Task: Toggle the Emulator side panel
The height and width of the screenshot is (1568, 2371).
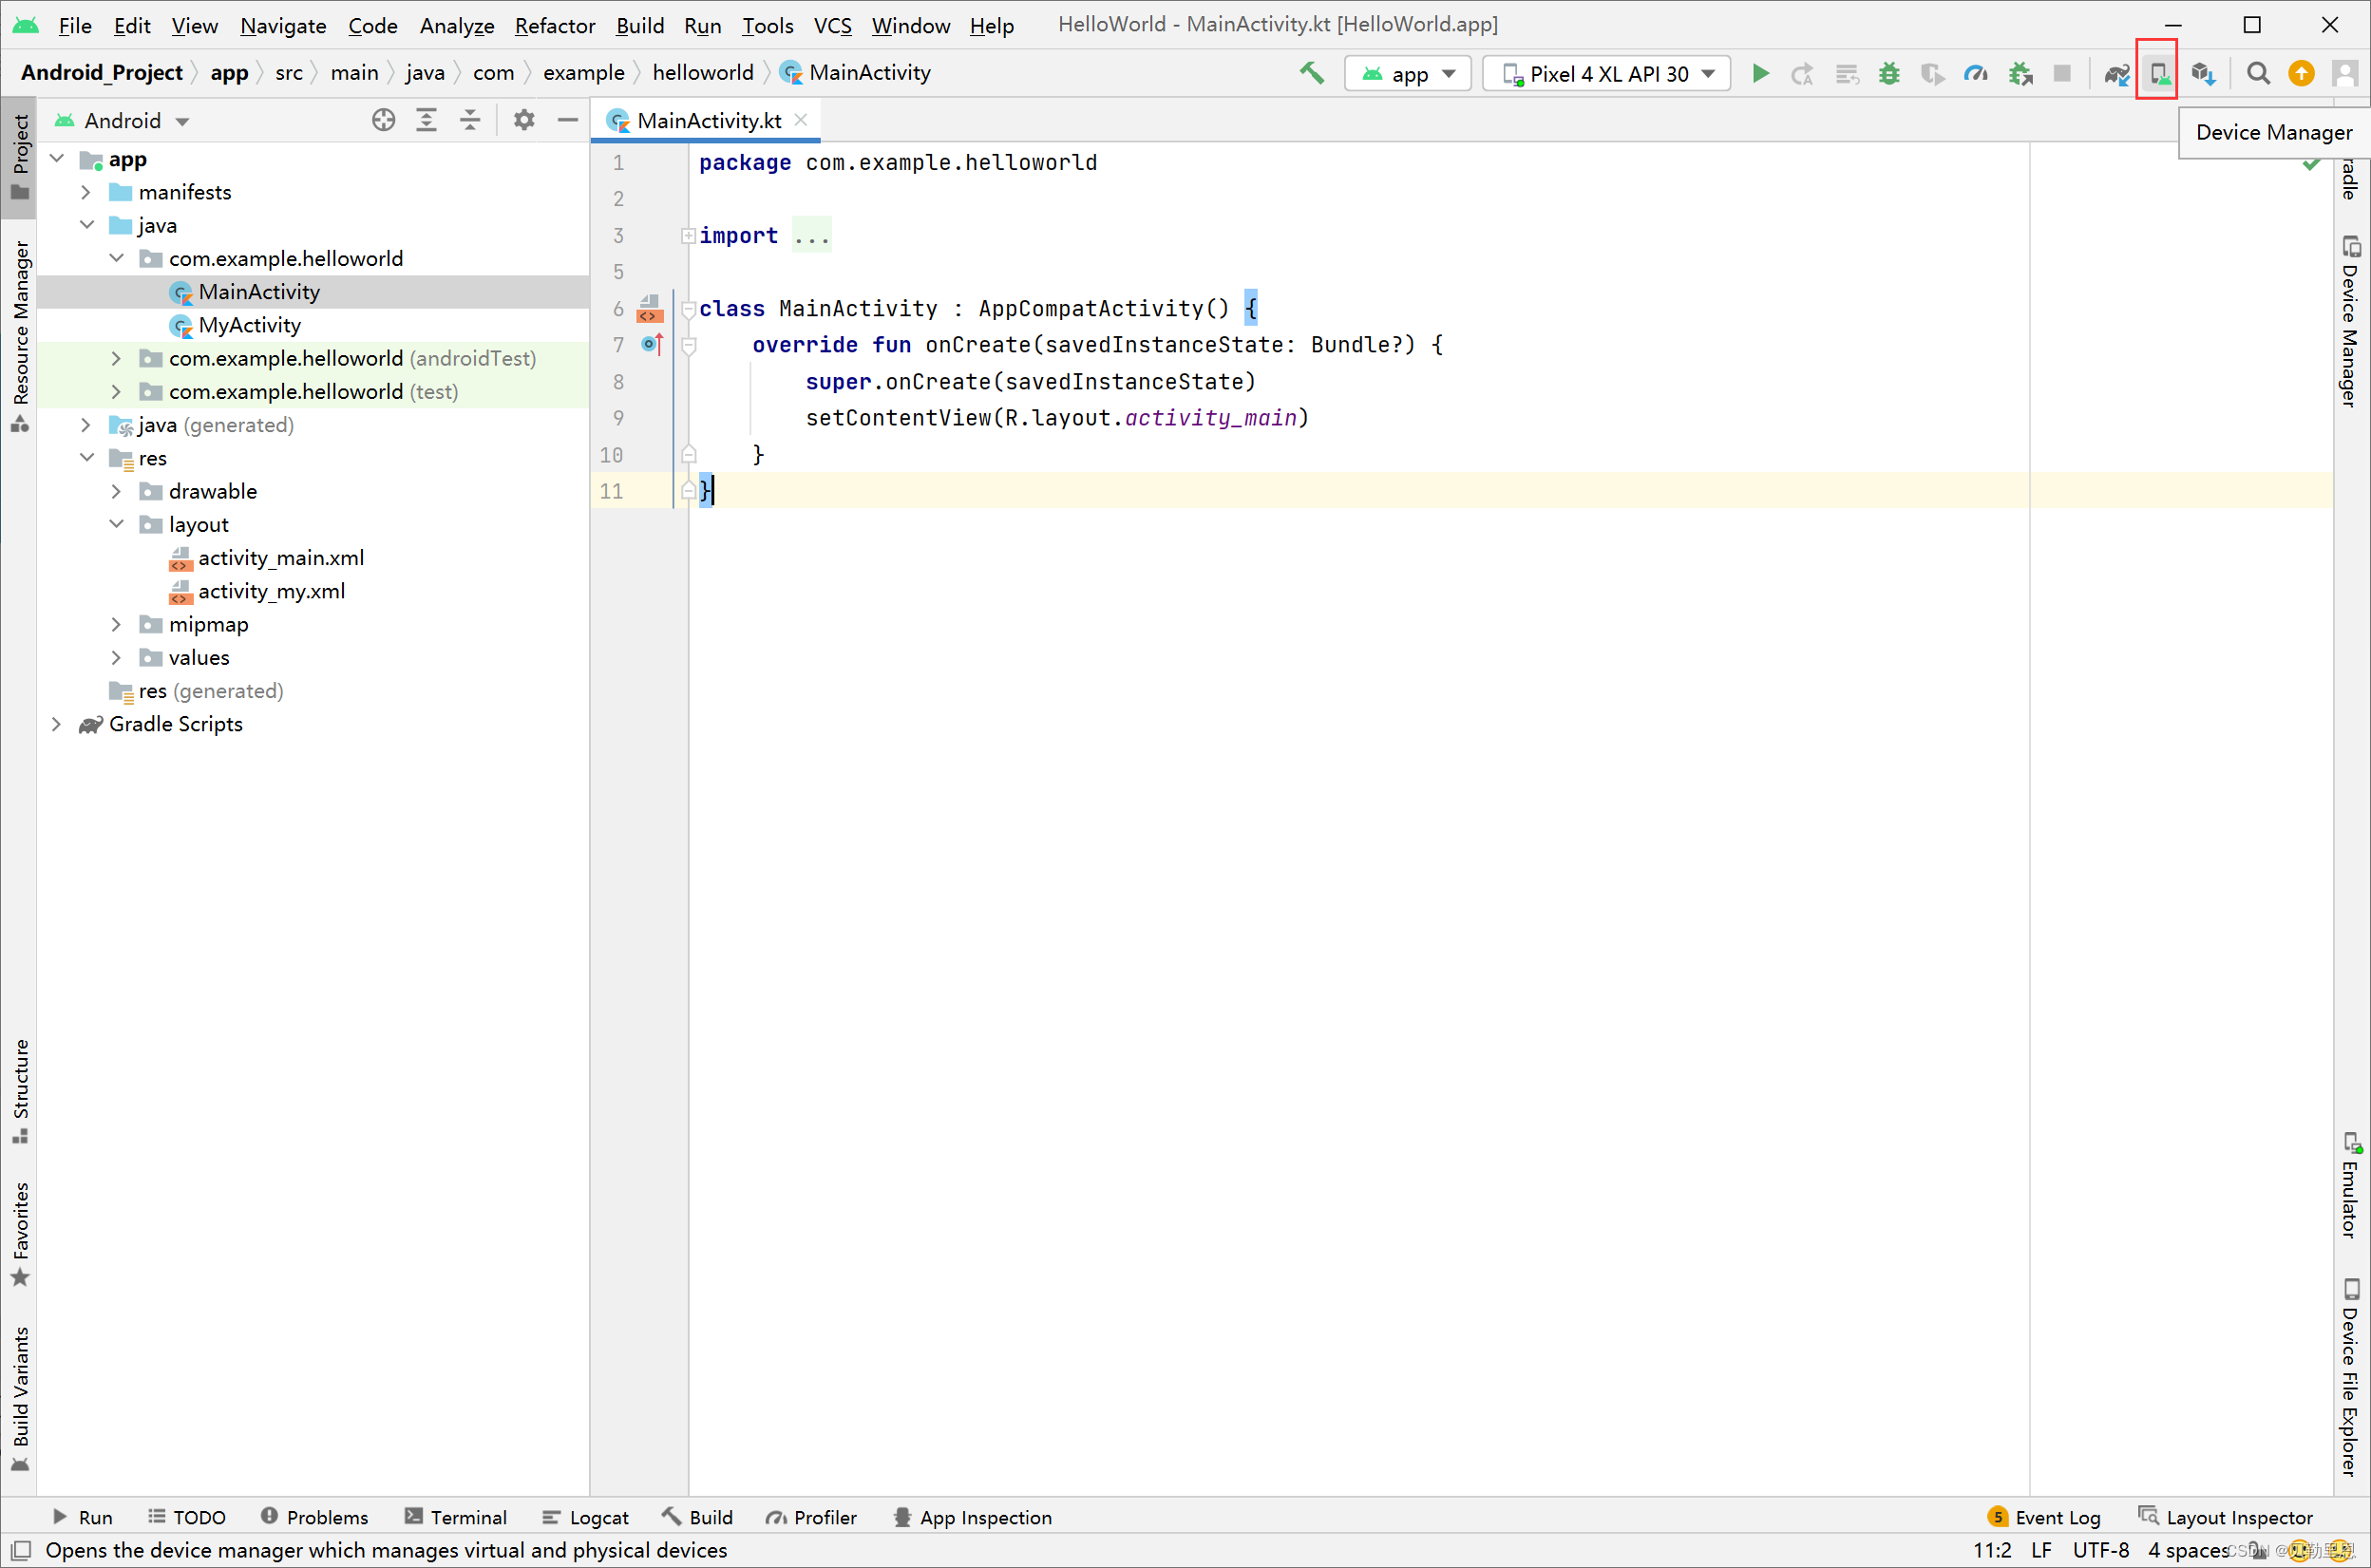Action: click(x=2350, y=1186)
